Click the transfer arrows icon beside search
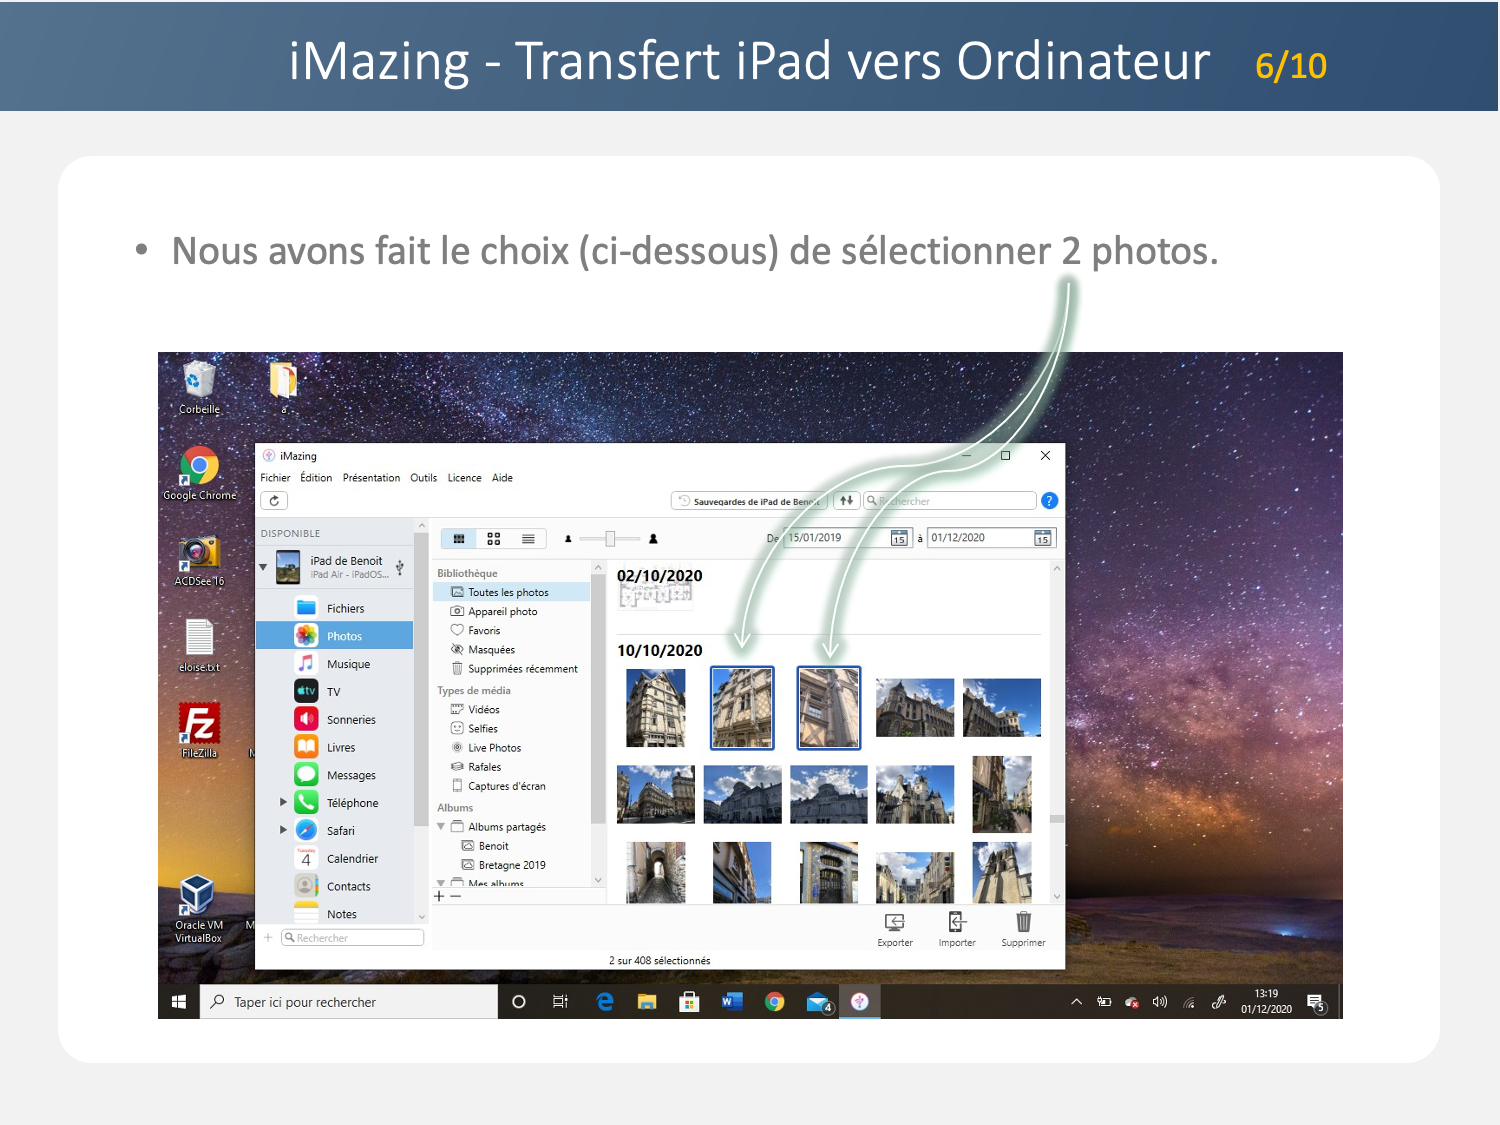1500x1125 pixels. pyautogui.click(x=846, y=501)
